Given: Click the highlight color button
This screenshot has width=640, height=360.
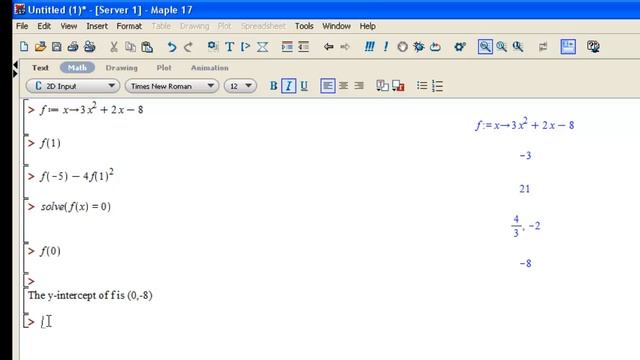Looking at the screenshot, I should pos(398,86).
